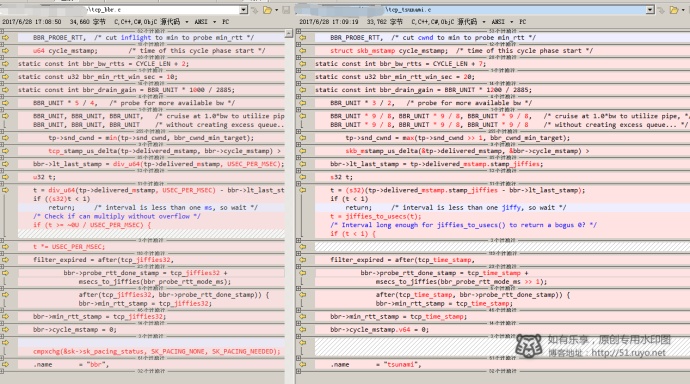
Task: Open left file format dropdown 'C,C++,C#,ObjC 源代码'
Action: pyautogui.click(x=187, y=22)
